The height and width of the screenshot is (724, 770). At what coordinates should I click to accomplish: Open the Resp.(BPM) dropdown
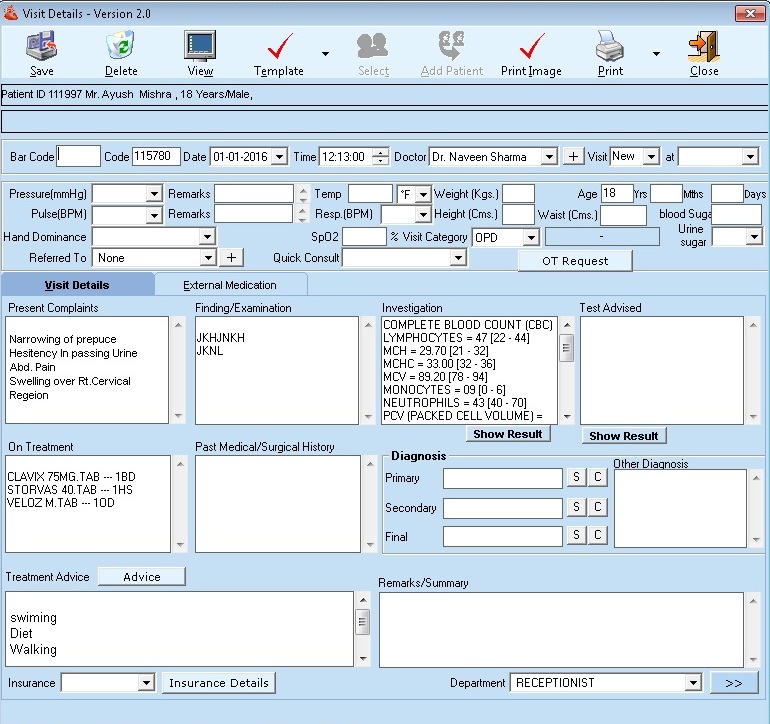coord(423,215)
